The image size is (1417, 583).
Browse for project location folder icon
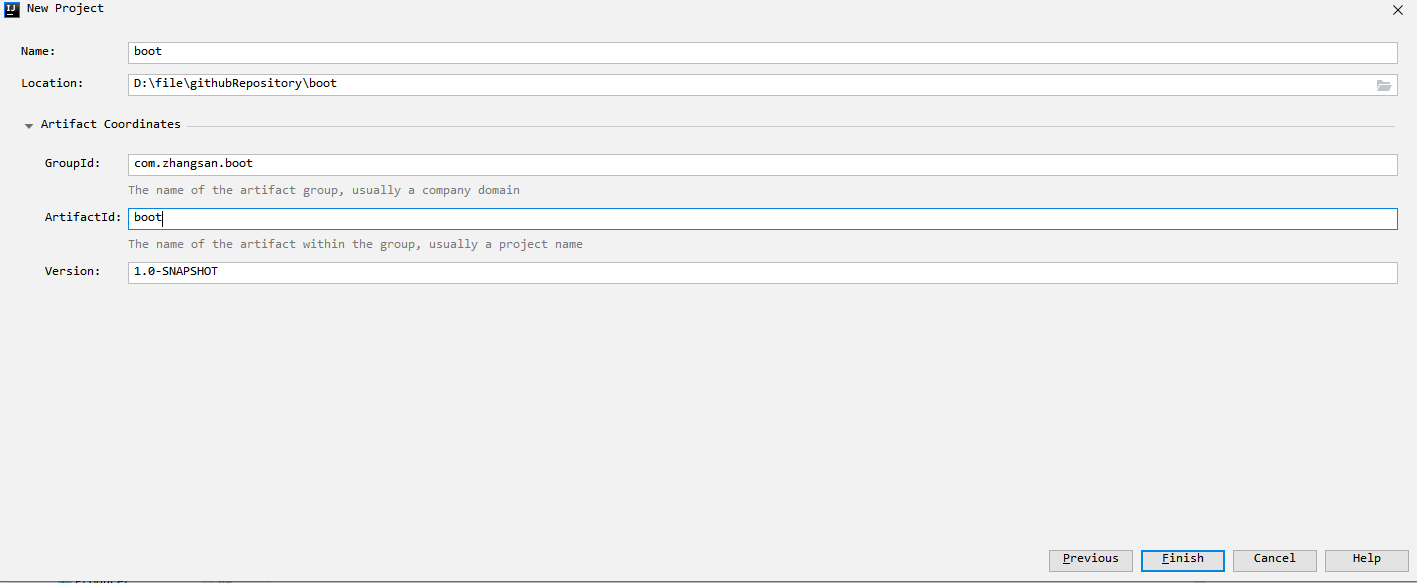pyautogui.click(x=1384, y=85)
